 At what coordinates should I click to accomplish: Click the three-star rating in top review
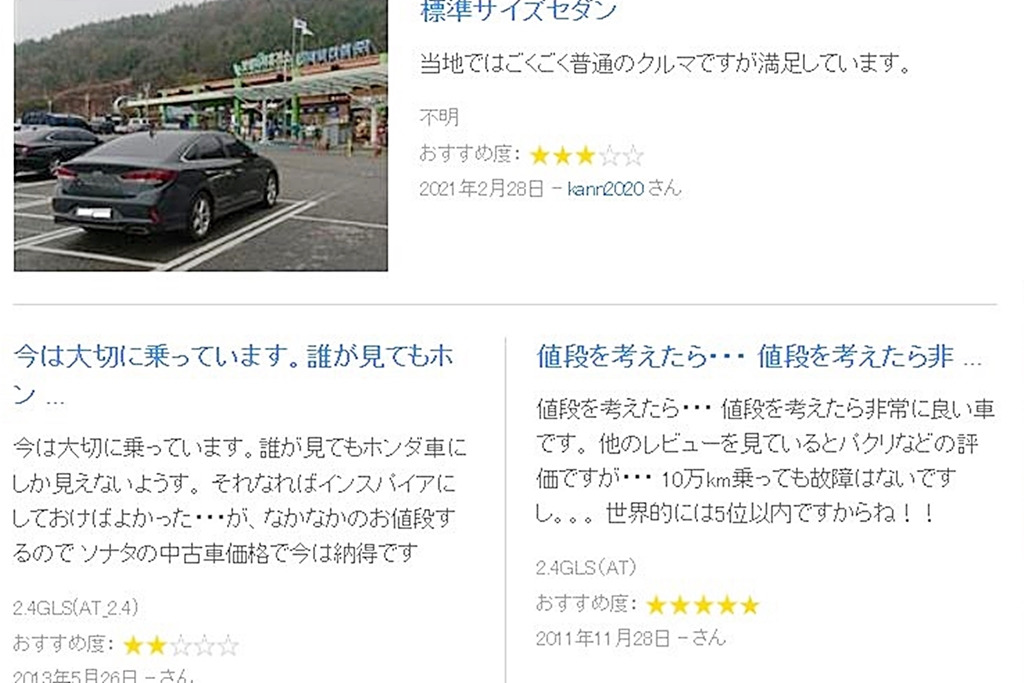pos(586,155)
